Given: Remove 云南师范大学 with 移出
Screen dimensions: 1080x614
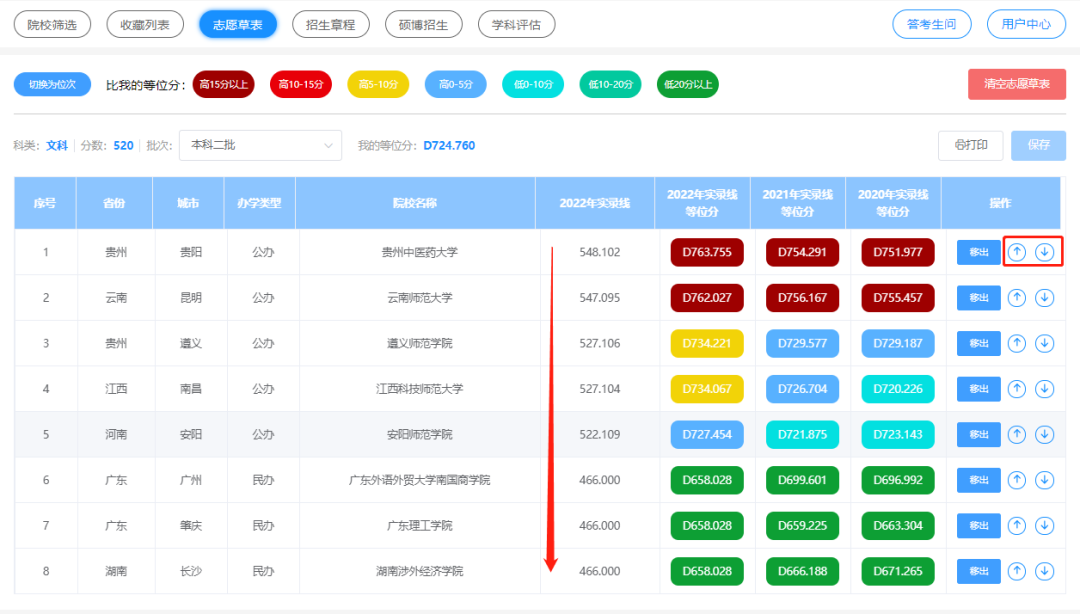Looking at the screenshot, I should pyautogui.click(x=979, y=298).
